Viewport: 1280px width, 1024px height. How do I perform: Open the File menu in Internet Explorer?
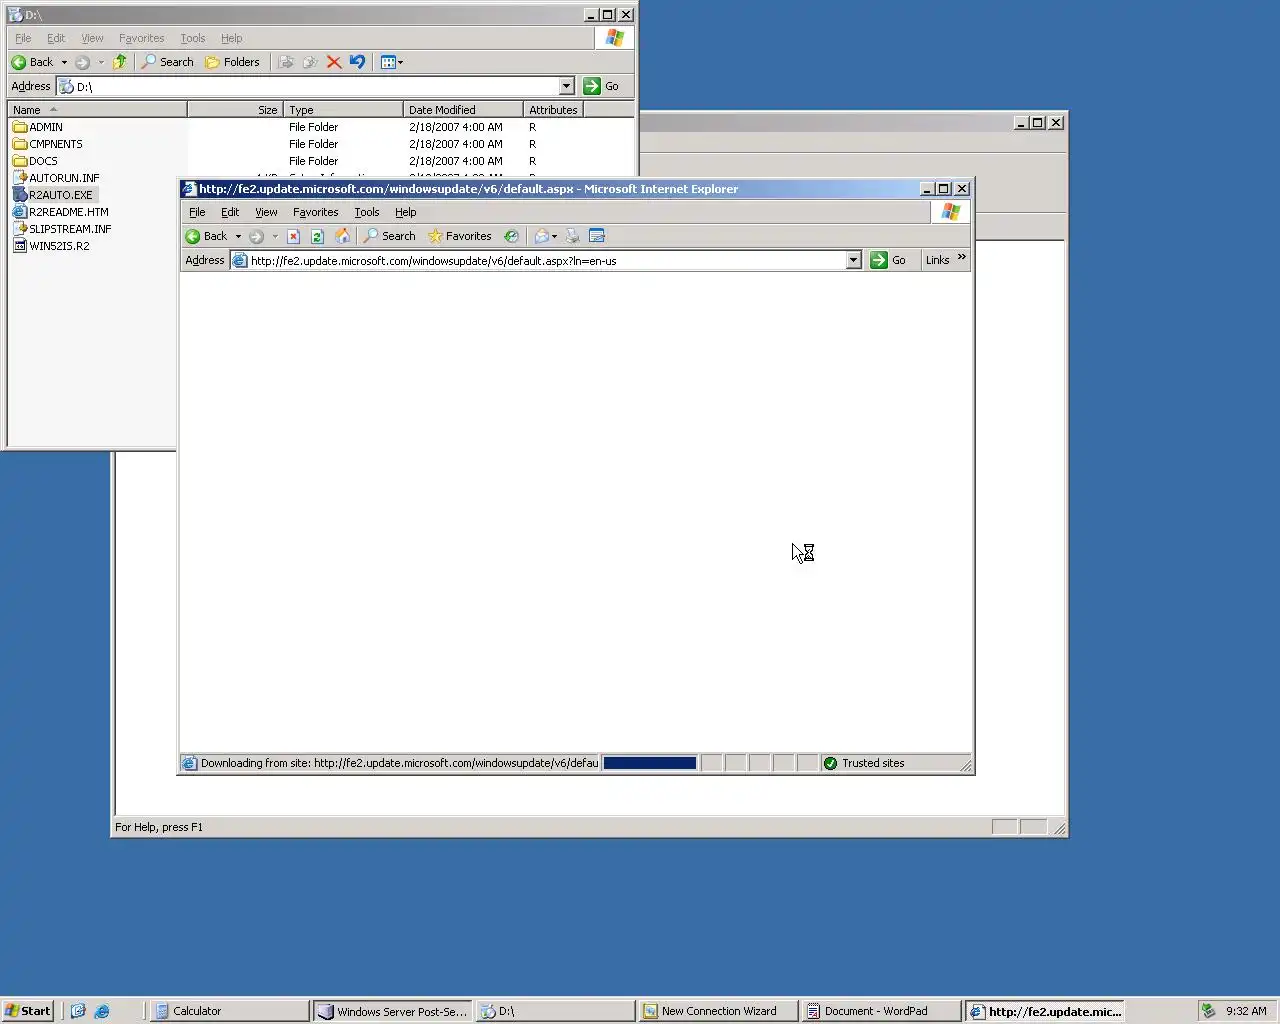point(197,212)
